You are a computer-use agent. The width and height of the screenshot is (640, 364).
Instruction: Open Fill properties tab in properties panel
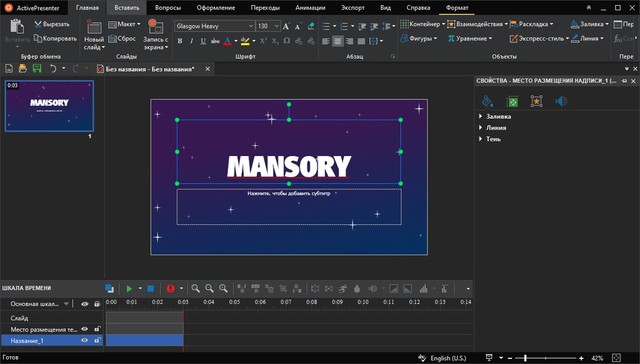pos(488,101)
